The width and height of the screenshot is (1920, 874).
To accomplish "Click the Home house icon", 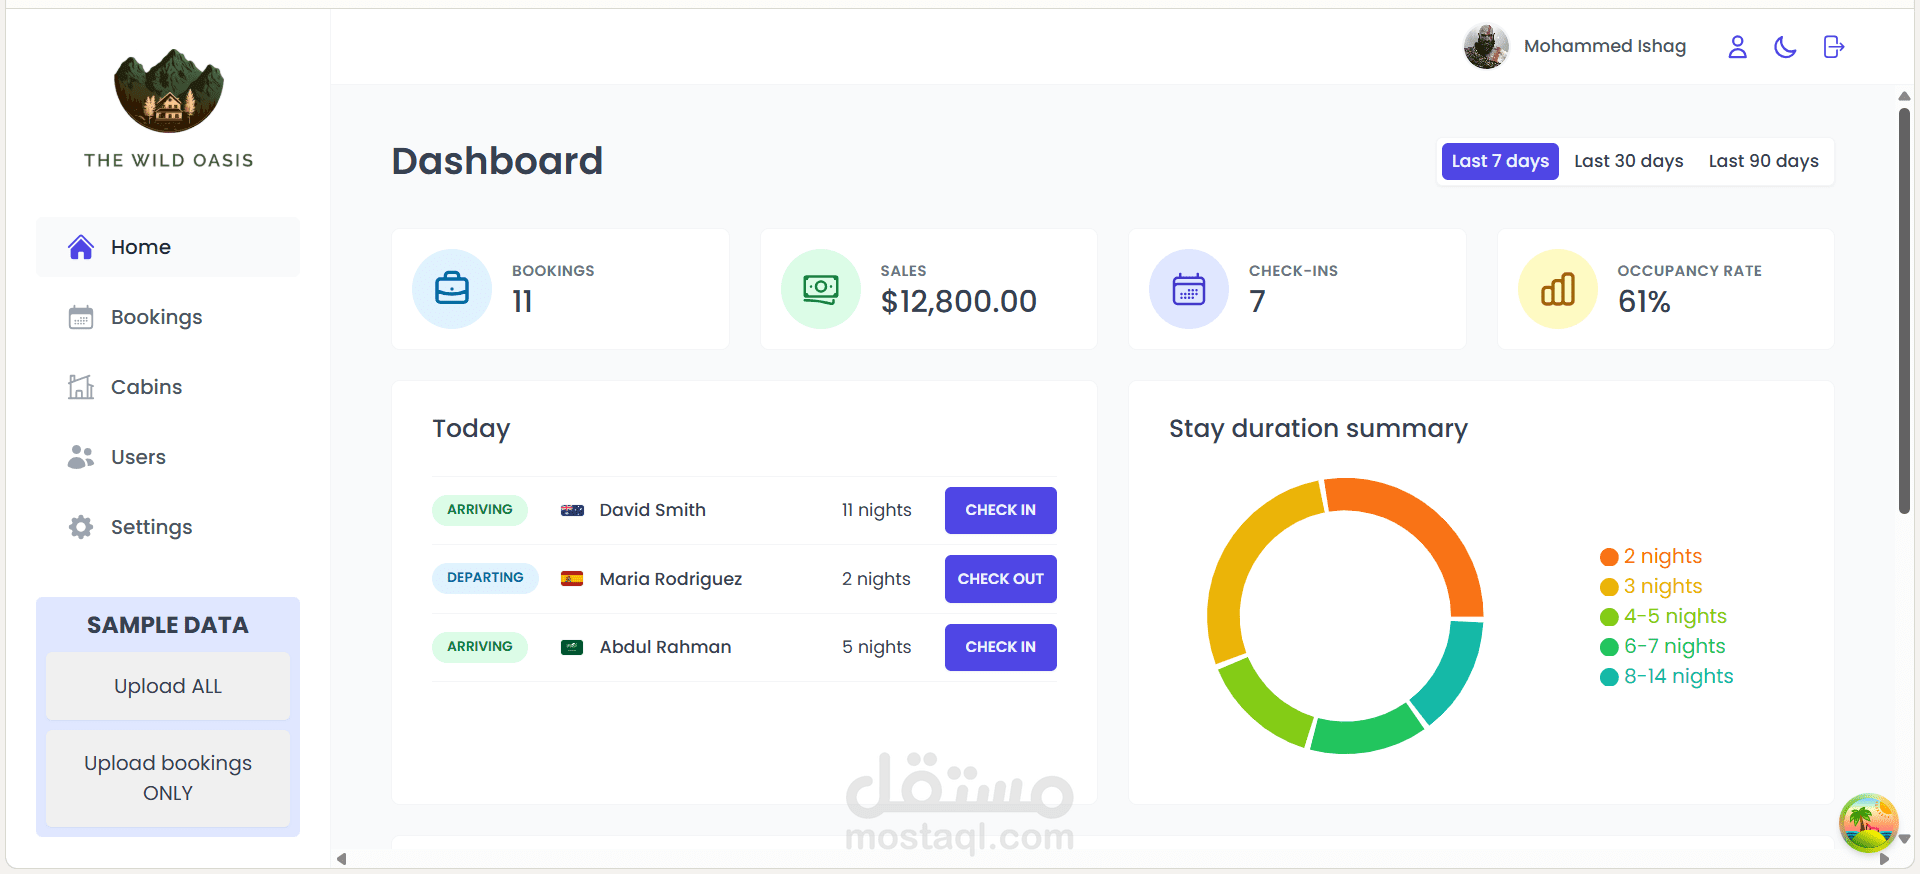I will click(x=81, y=247).
